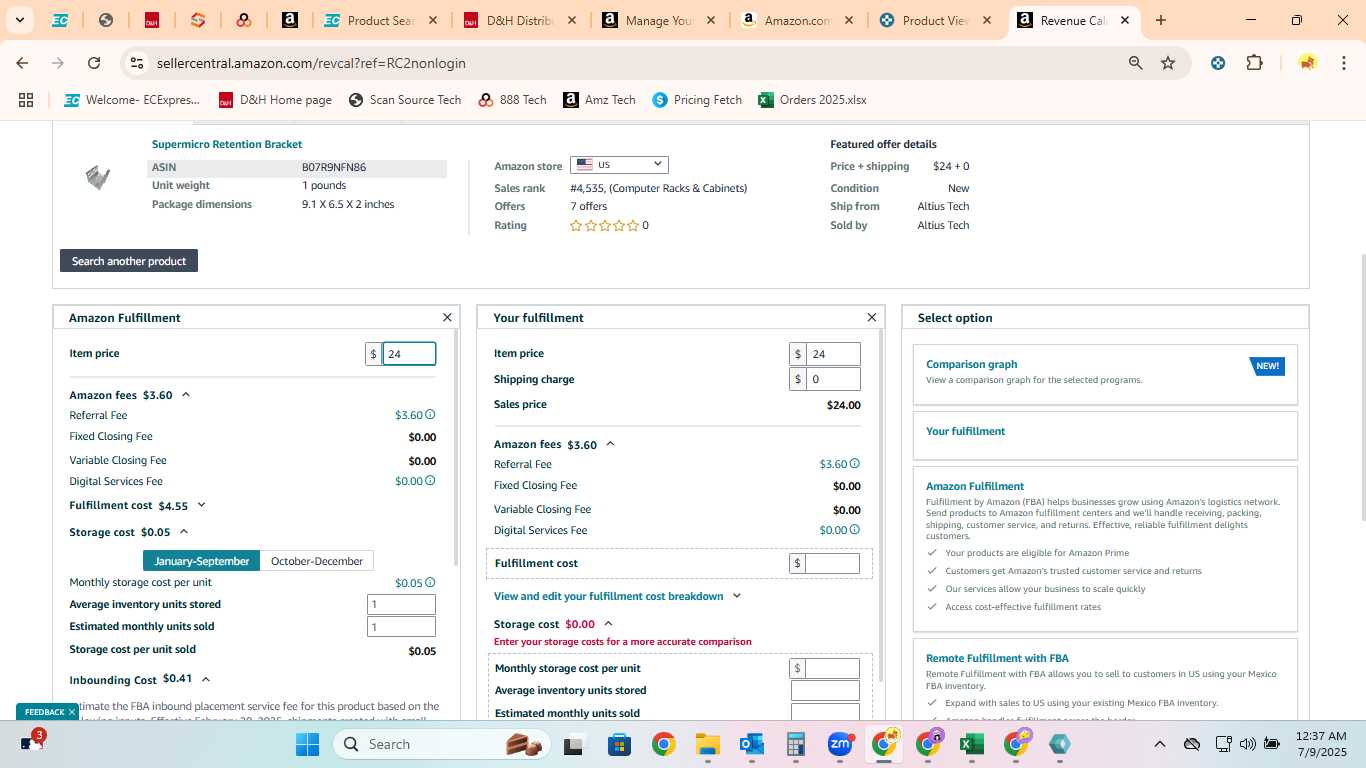The image size is (1366, 768).
Task: View site information icon in address bar
Action: (x=137, y=63)
